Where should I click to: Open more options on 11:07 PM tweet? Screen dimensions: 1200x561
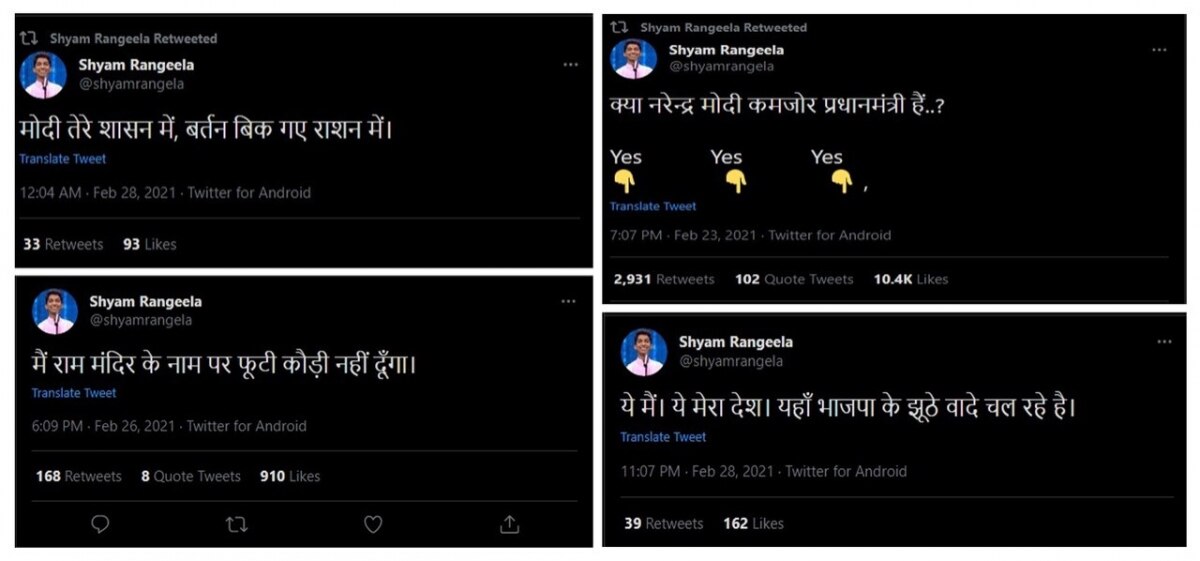(x=1164, y=342)
